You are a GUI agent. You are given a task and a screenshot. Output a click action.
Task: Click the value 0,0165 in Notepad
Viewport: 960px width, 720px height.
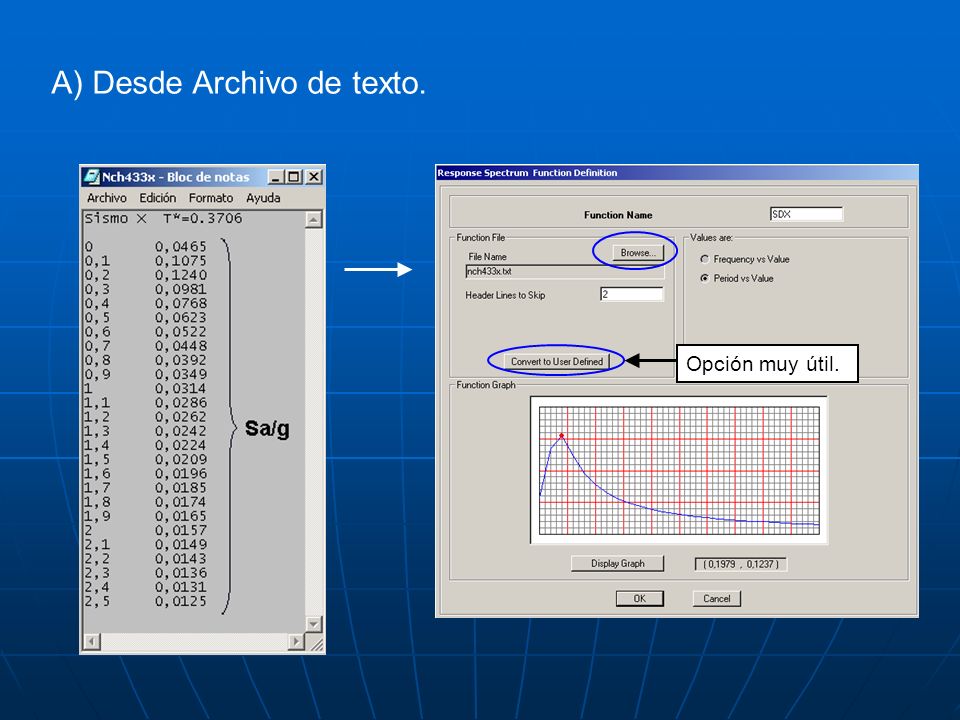tap(181, 516)
